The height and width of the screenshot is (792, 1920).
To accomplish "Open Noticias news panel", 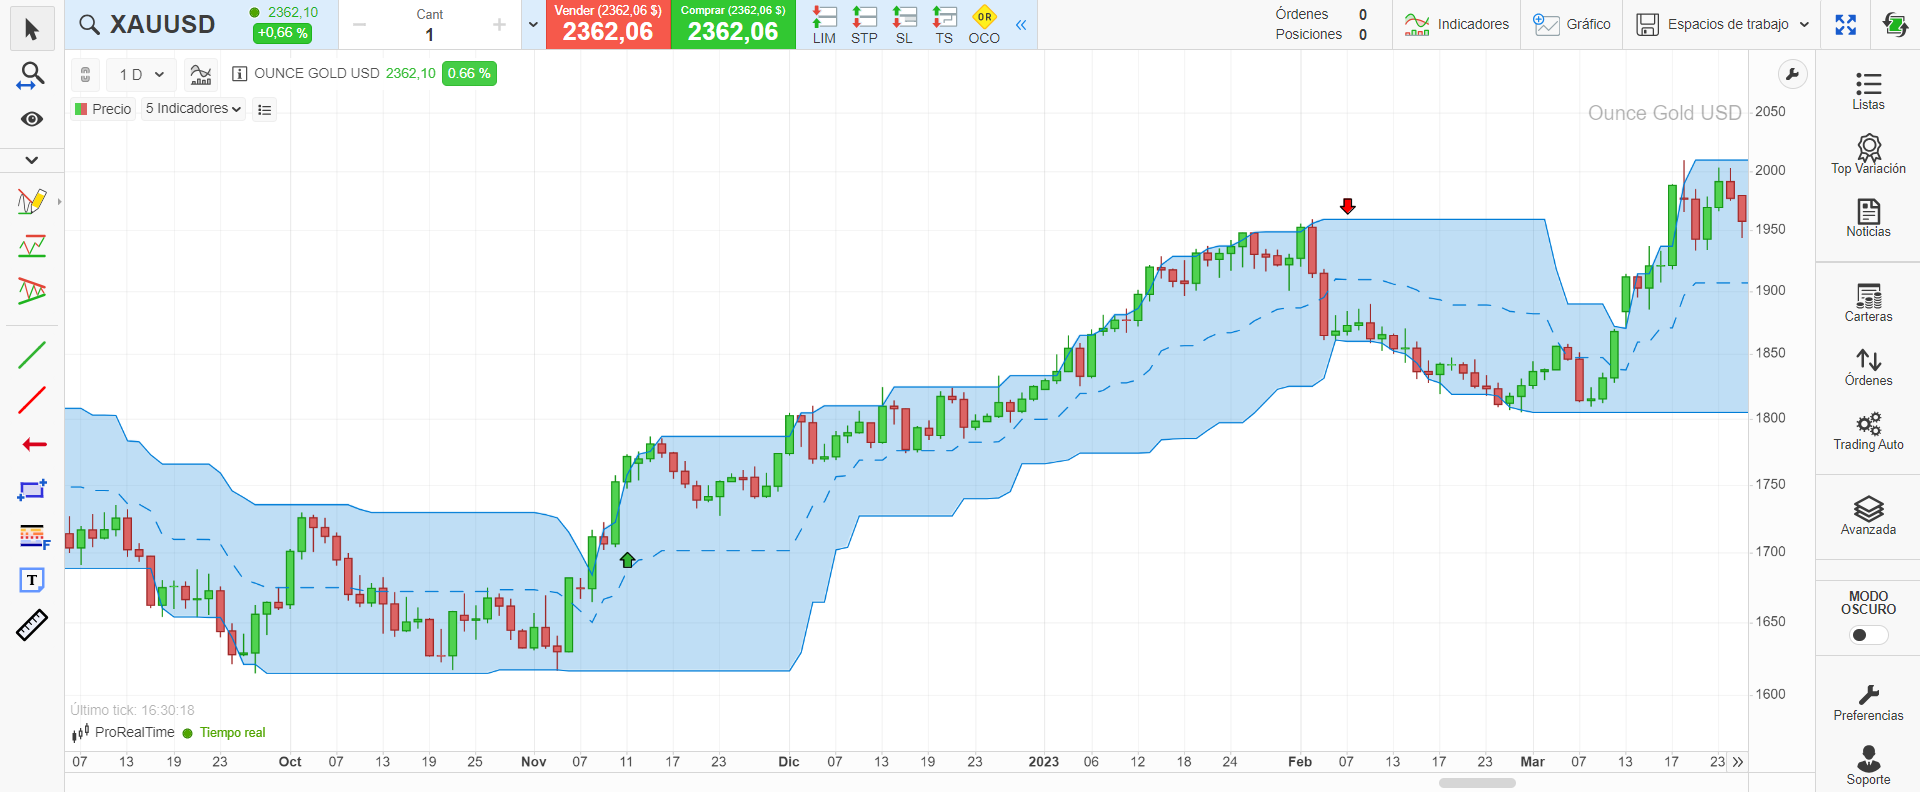I will coord(1868,218).
